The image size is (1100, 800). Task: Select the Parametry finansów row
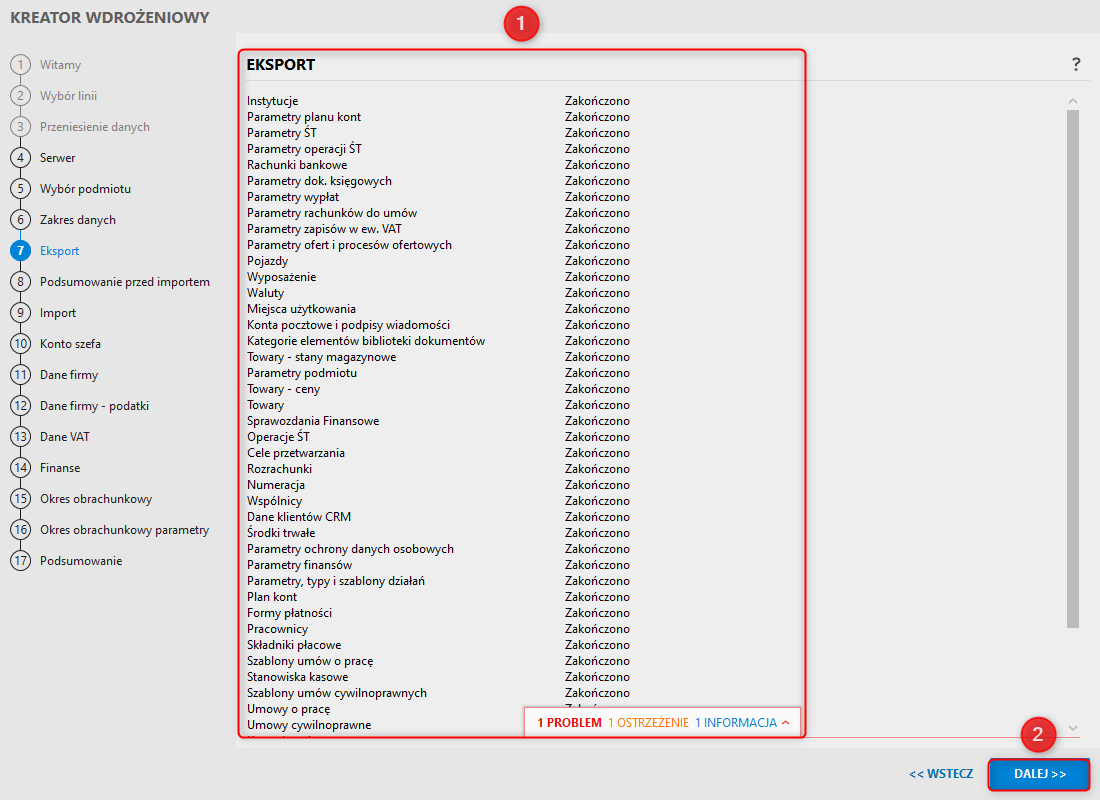tap(438, 565)
